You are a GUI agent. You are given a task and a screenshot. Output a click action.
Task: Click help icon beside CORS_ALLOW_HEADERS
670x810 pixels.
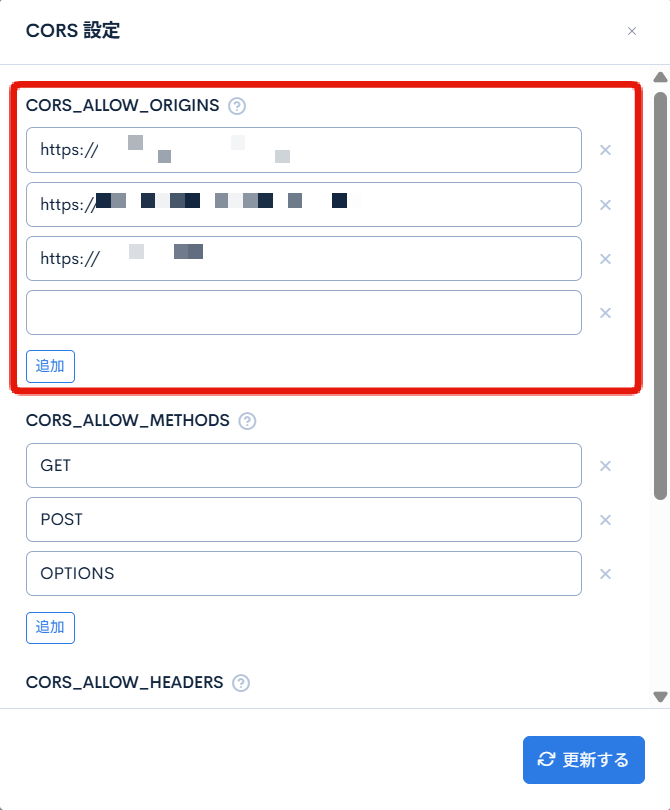point(240,683)
